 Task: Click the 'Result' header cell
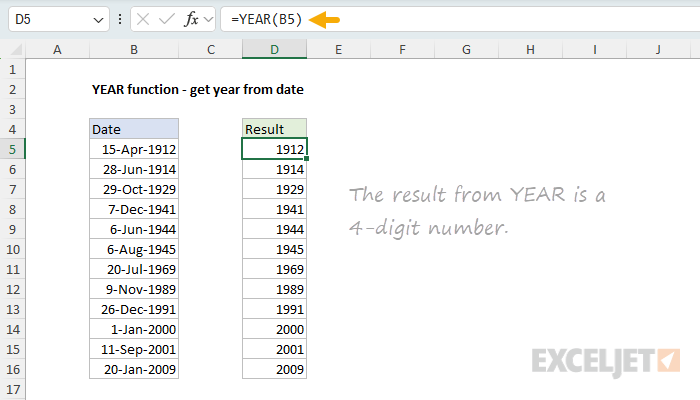pyautogui.click(x=275, y=129)
